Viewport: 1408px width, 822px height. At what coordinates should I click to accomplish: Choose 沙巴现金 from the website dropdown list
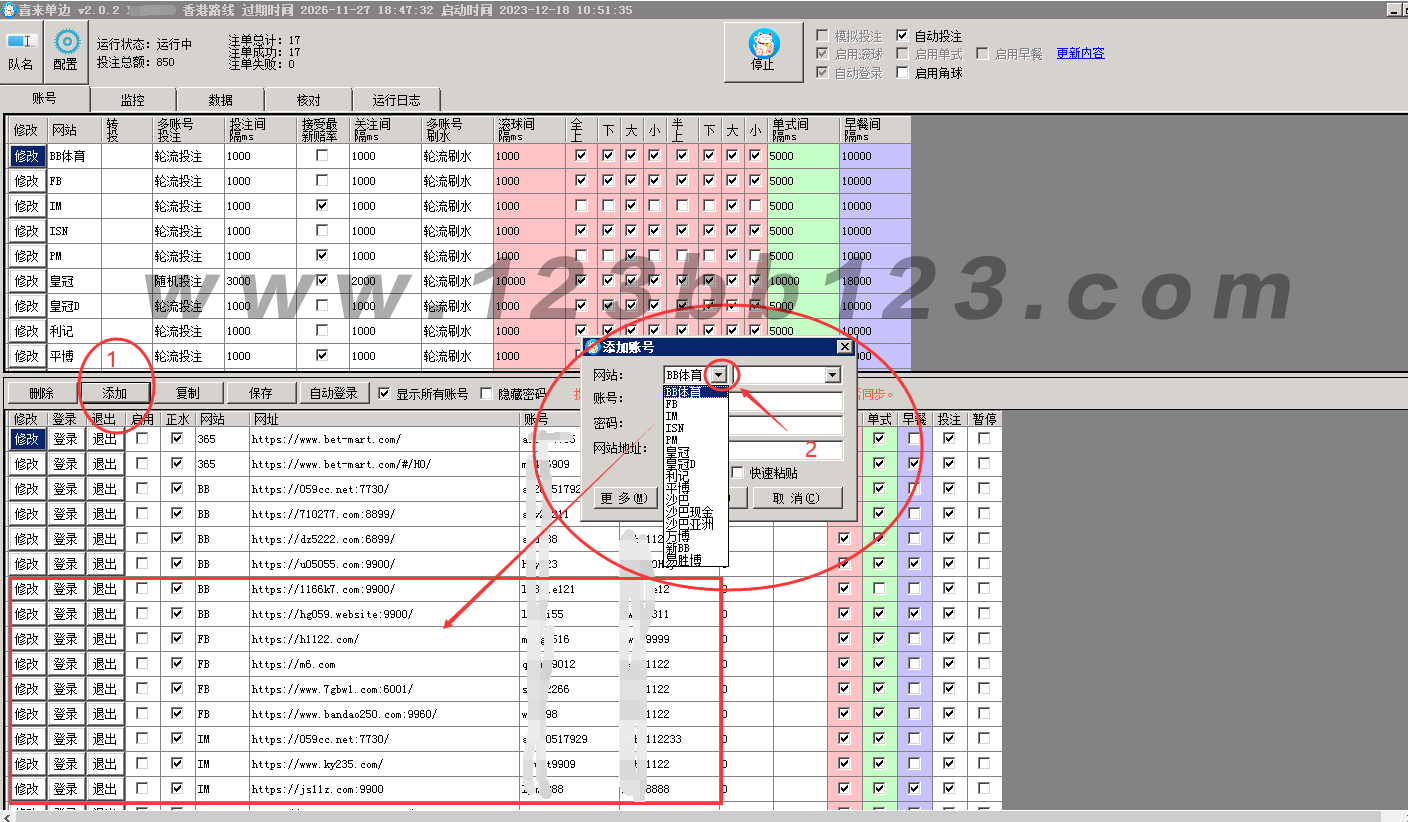696,512
